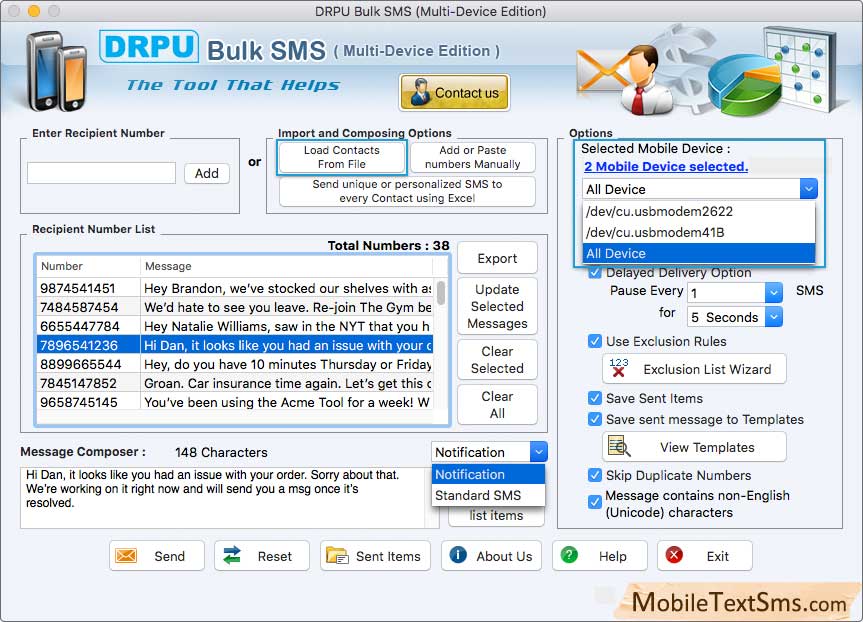
Task: Choose All Device in the open list
Action: tap(698, 253)
